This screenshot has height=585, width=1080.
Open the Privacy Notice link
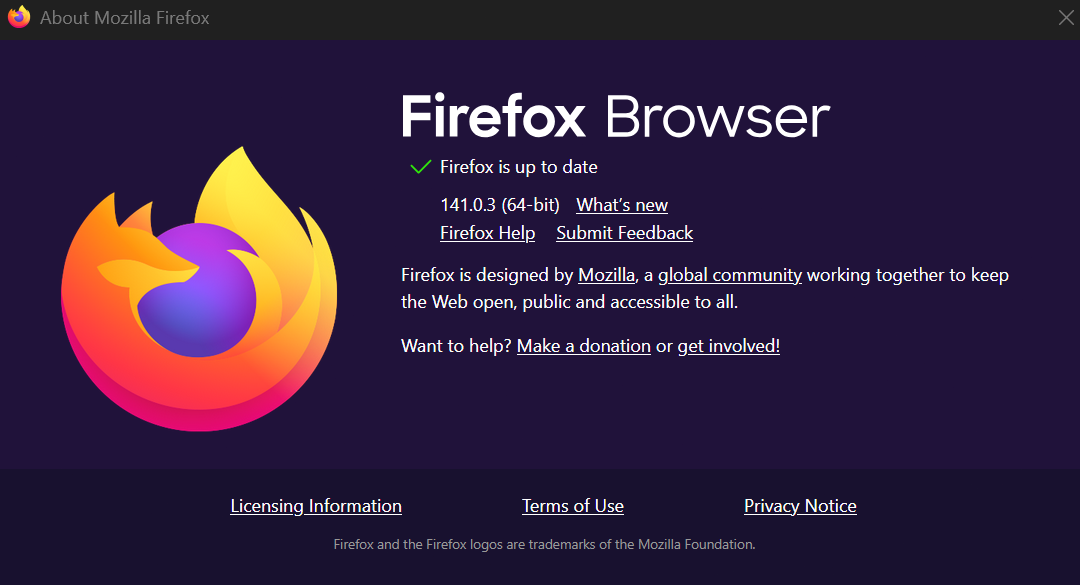[800, 506]
